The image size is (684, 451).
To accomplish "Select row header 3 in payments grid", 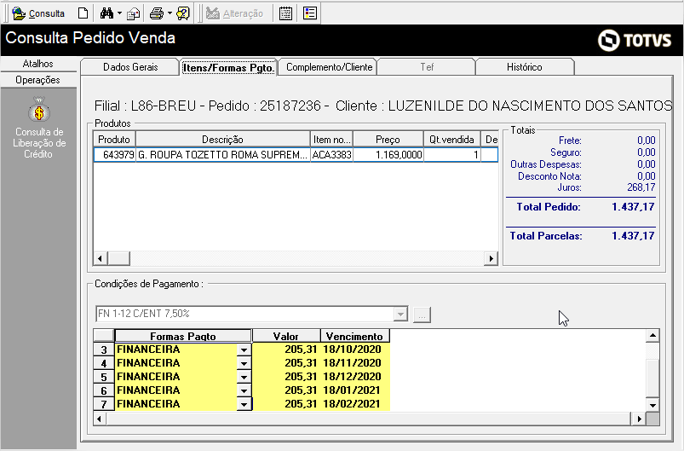I will [x=104, y=350].
